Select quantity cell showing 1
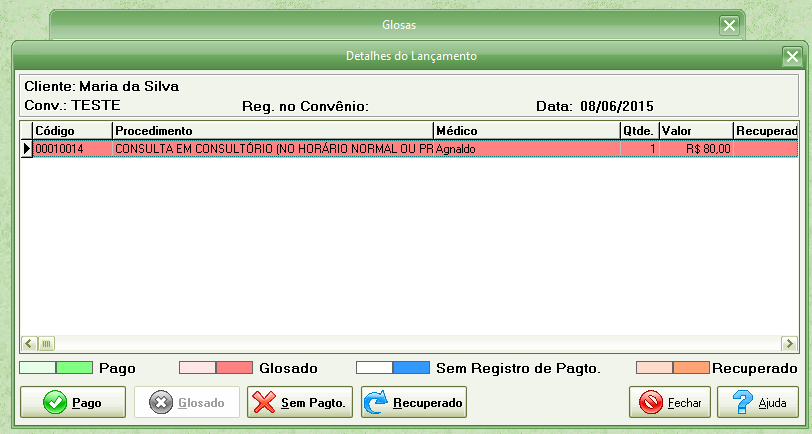Viewport: 812px width, 434px height. [640, 149]
